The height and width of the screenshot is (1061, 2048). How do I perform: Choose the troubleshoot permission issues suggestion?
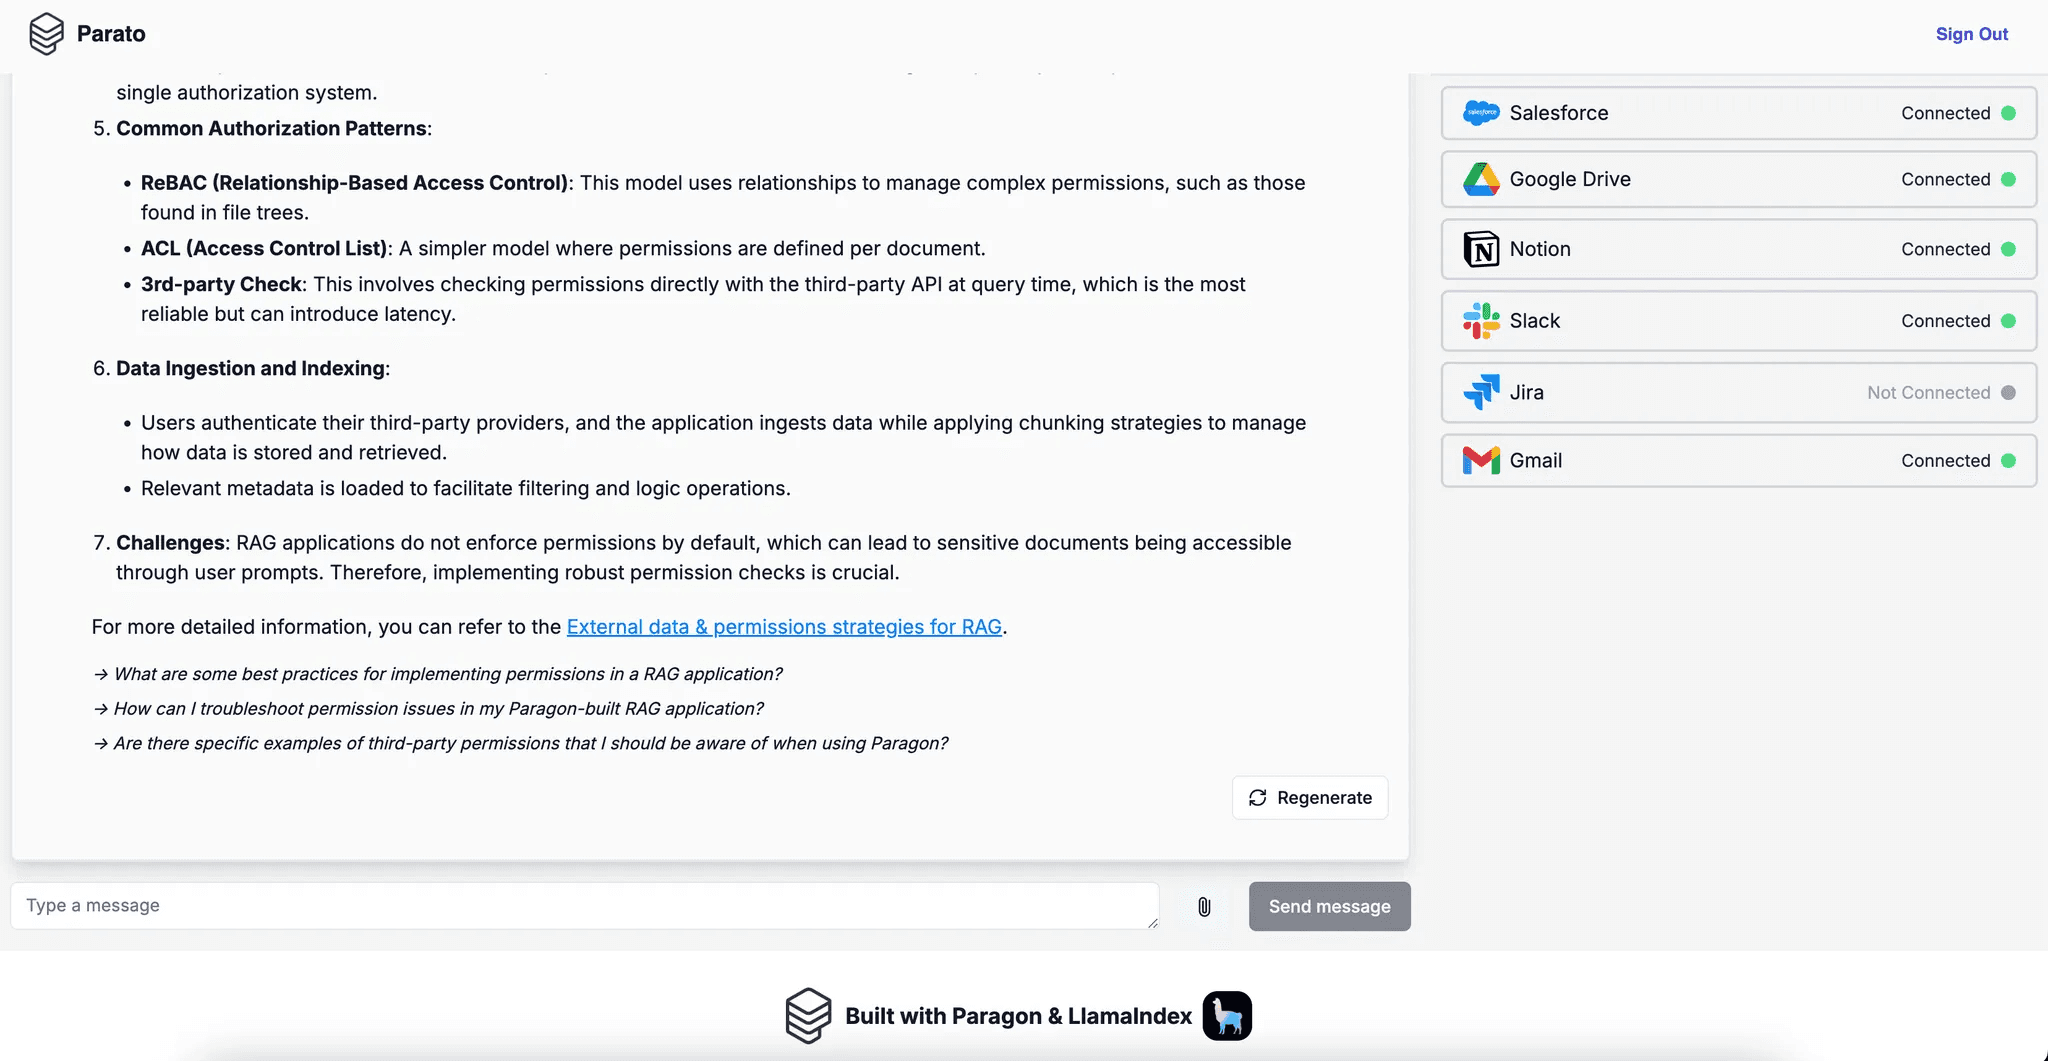click(x=438, y=709)
